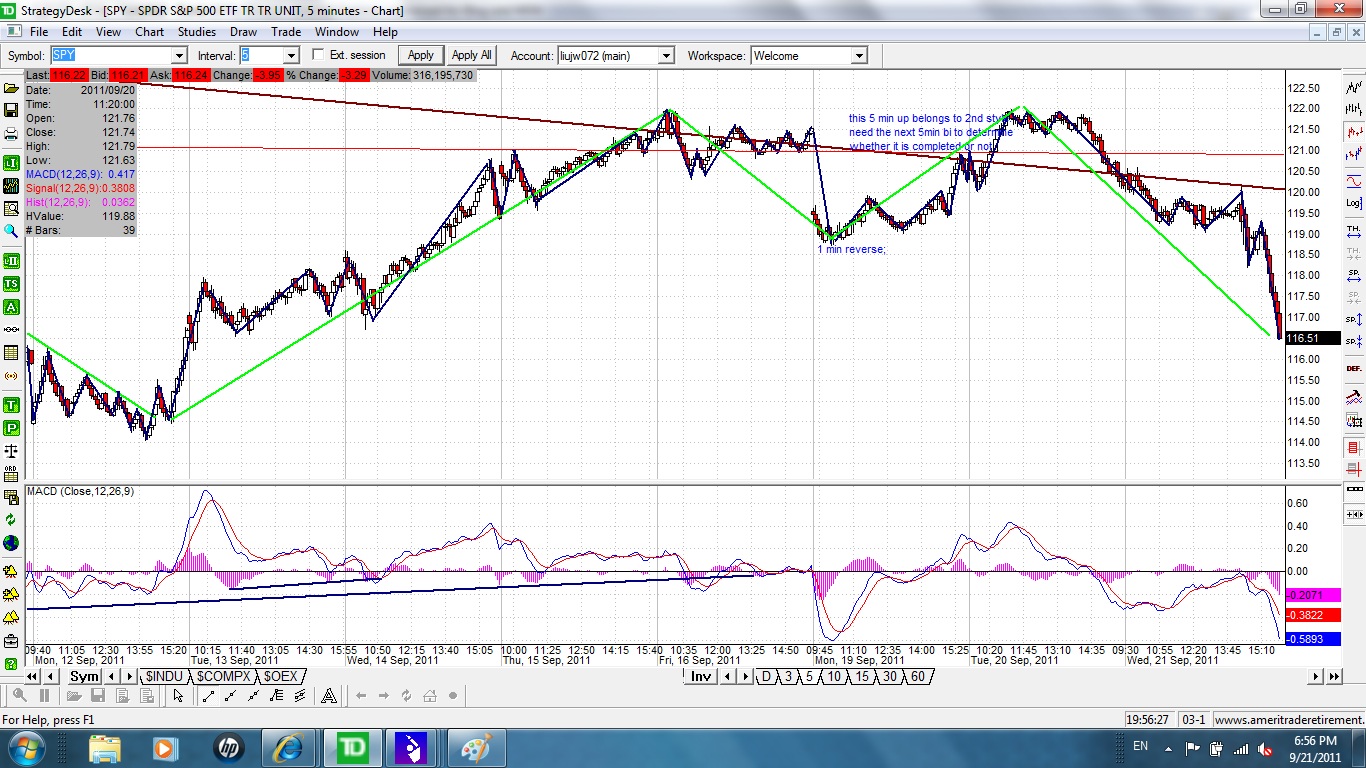The image size is (1366, 768).
Task: Click the MACD (Close,12,26,9) study label
Action: [x=80, y=491]
